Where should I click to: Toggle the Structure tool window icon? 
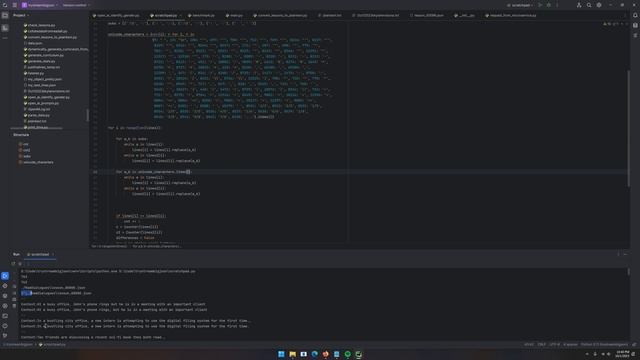pos(5,28)
